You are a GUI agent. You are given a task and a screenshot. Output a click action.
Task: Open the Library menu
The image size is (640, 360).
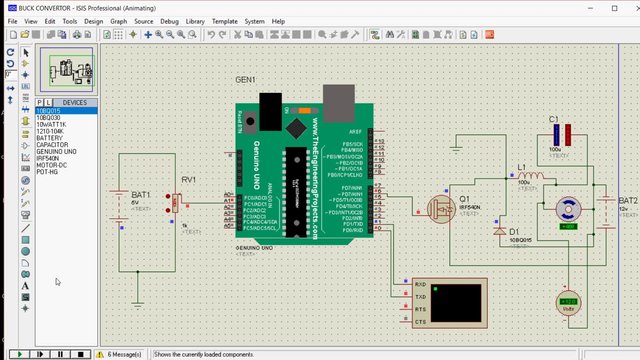(195, 21)
